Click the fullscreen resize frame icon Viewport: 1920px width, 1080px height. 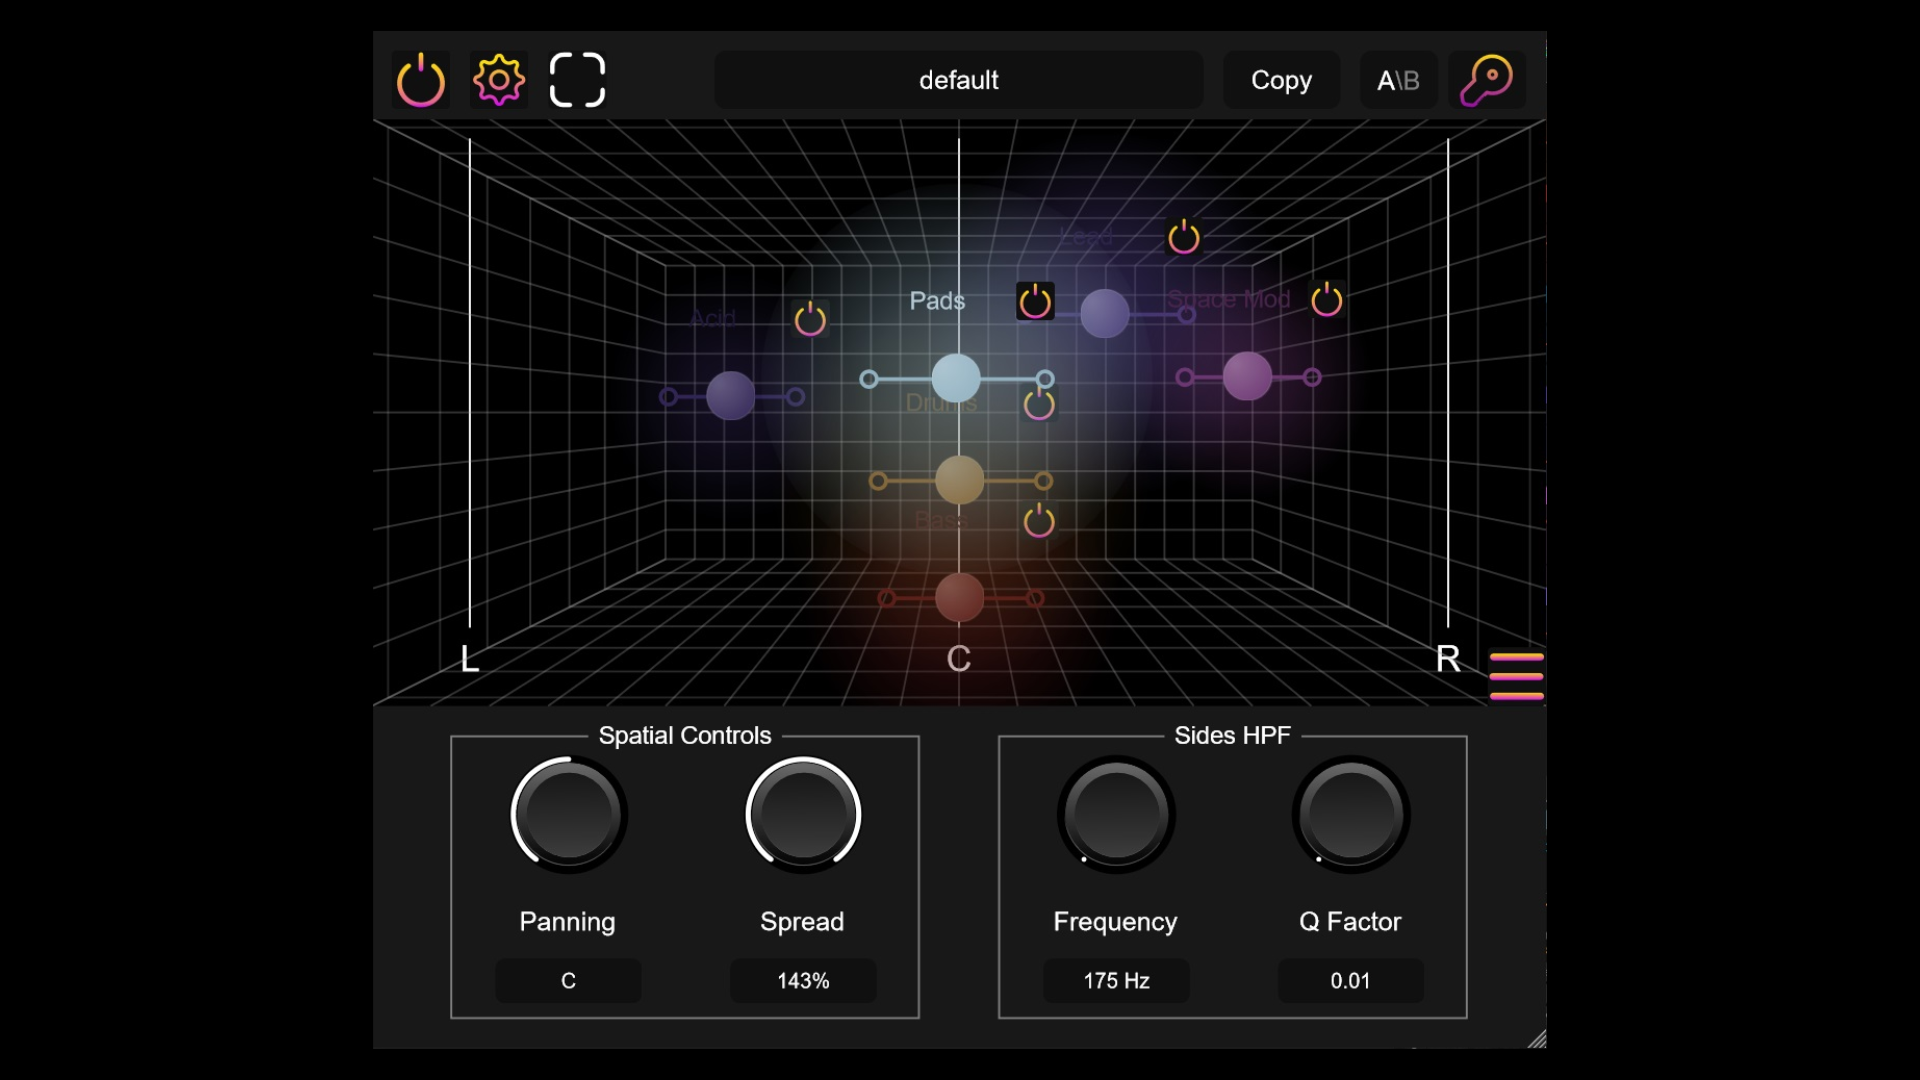(577, 80)
